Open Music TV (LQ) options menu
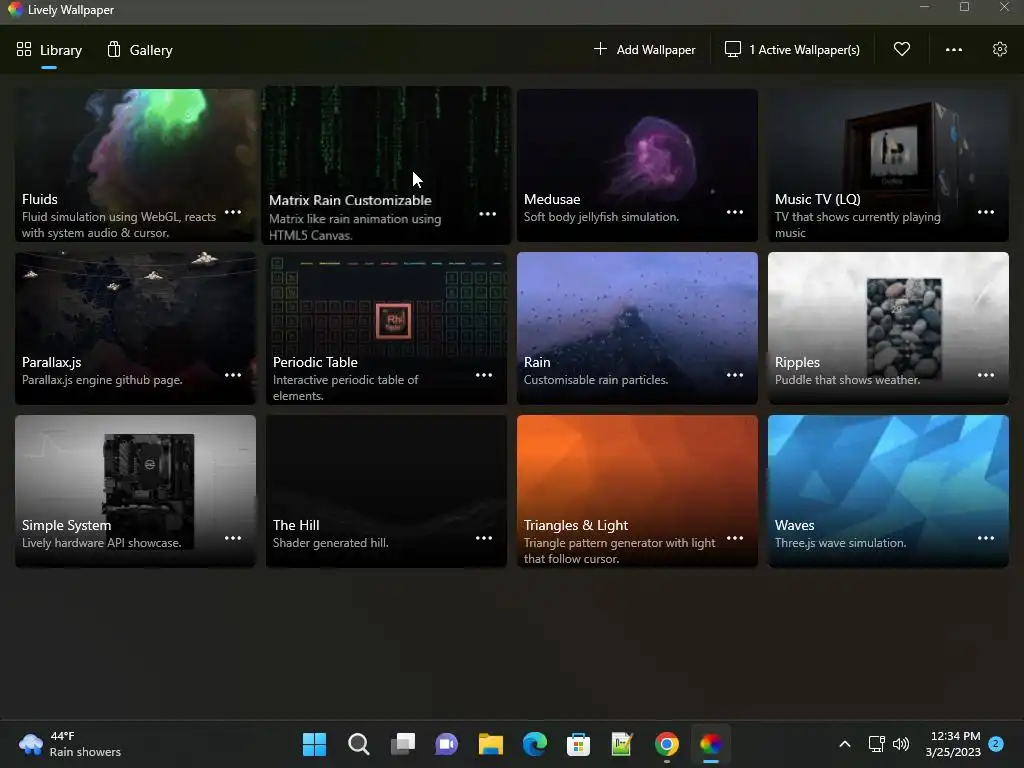 click(x=985, y=212)
